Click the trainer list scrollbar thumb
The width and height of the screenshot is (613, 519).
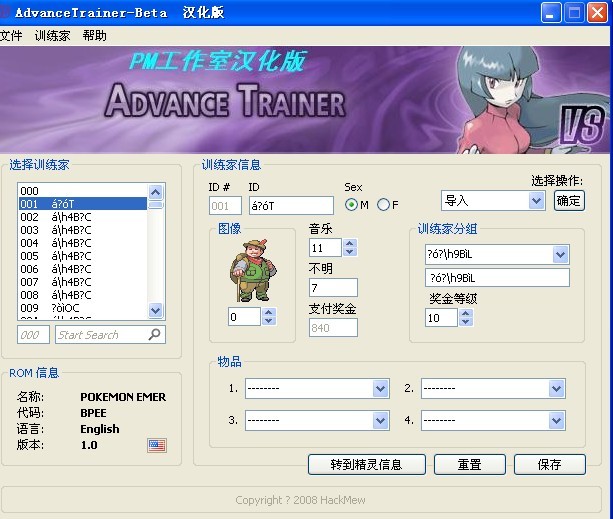[x=156, y=205]
